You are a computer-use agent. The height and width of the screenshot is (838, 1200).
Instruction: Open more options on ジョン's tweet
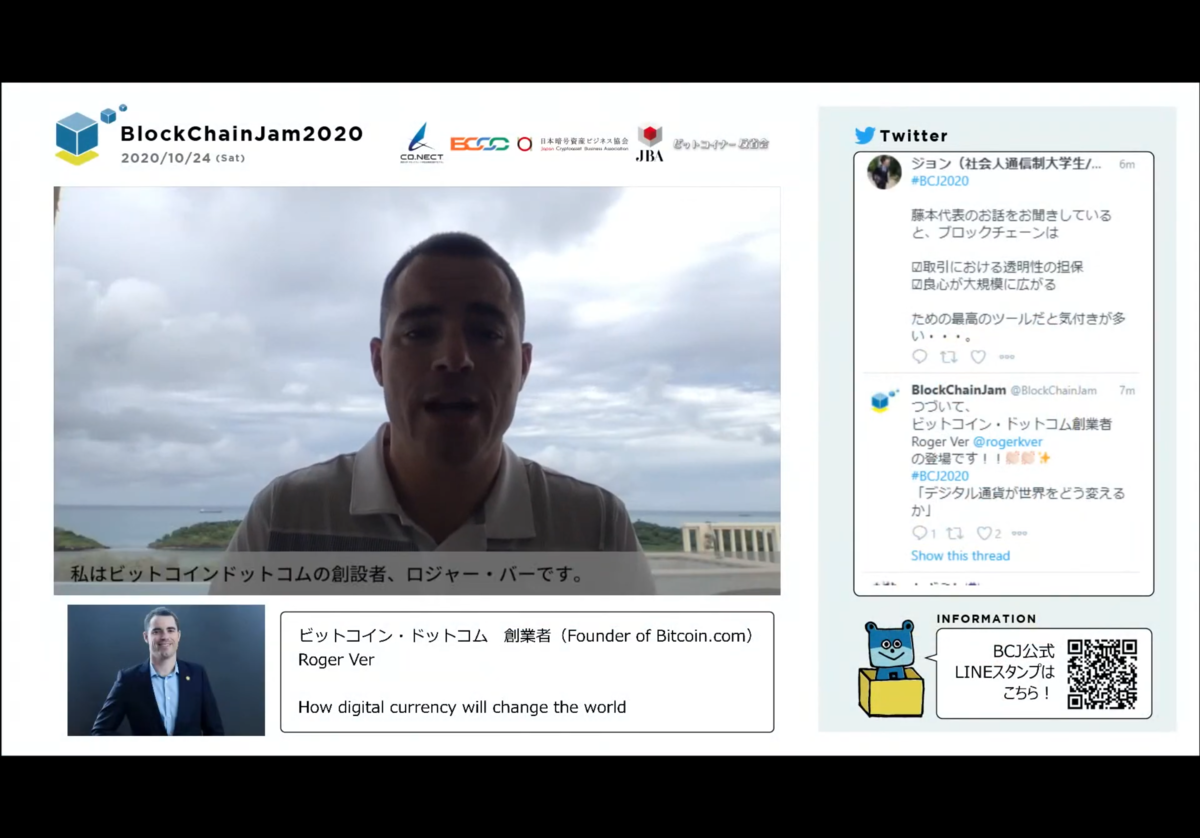1006,357
